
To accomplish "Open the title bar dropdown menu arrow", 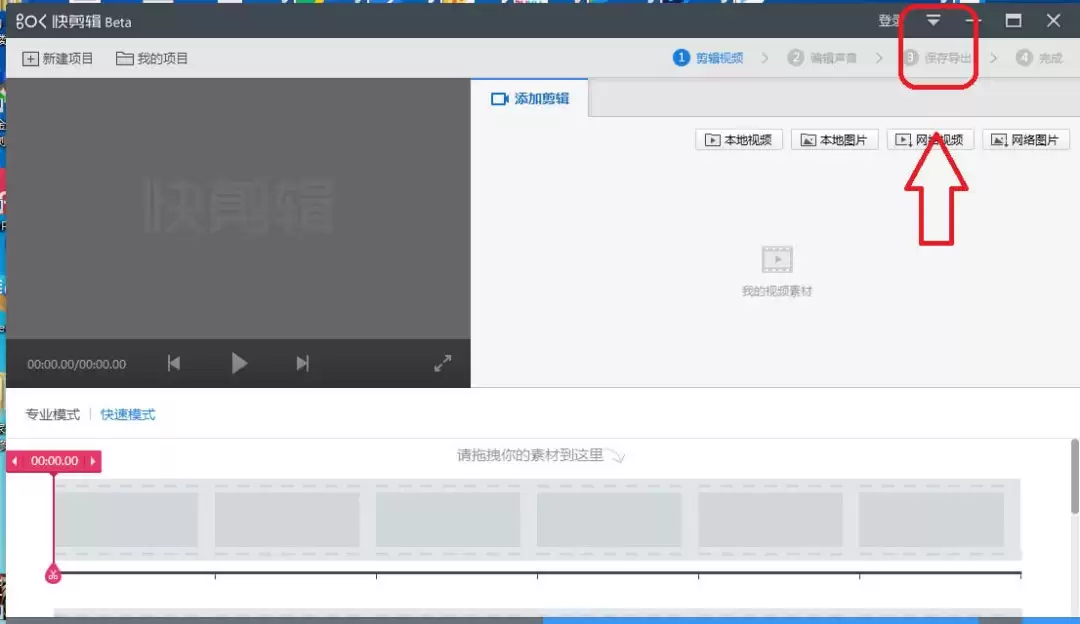I will coord(933,21).
